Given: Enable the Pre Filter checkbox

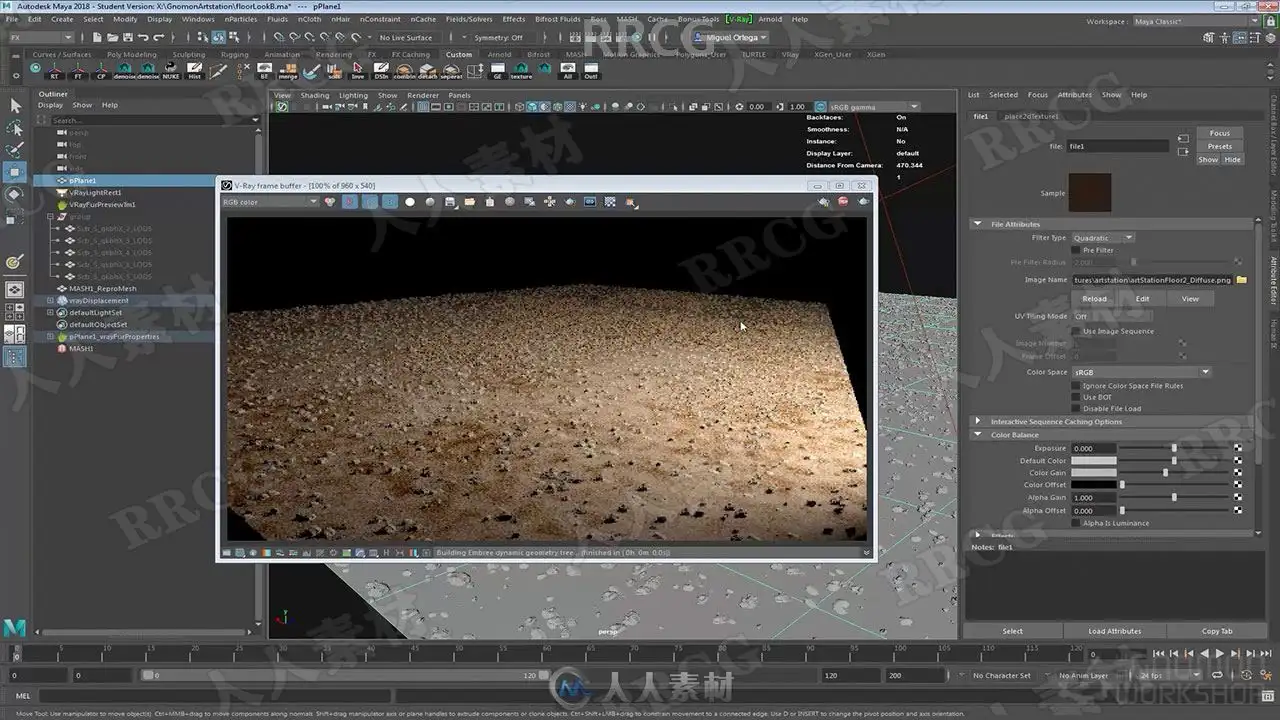Looking at the screenshot, I should 1075,250.
